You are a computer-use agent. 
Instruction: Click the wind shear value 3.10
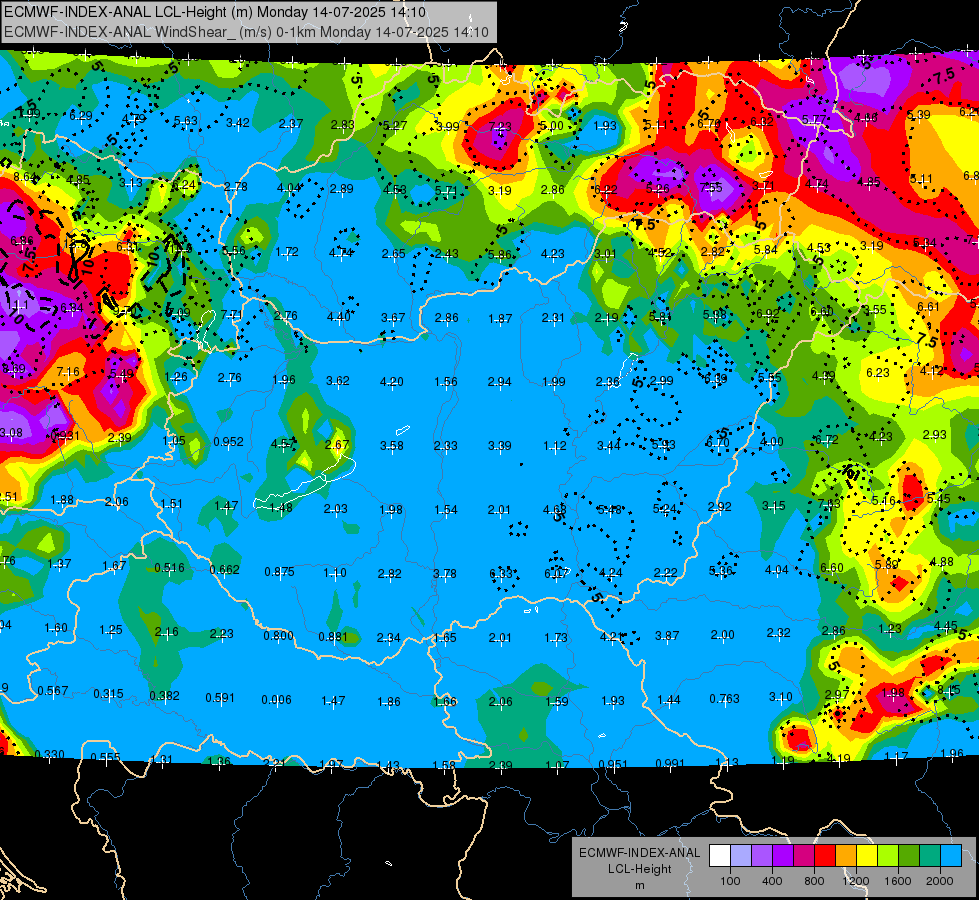[780, 697]
